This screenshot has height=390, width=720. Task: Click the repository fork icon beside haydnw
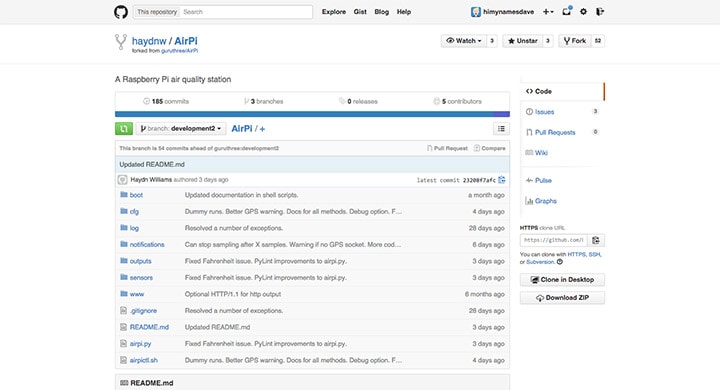click(121, 42)
